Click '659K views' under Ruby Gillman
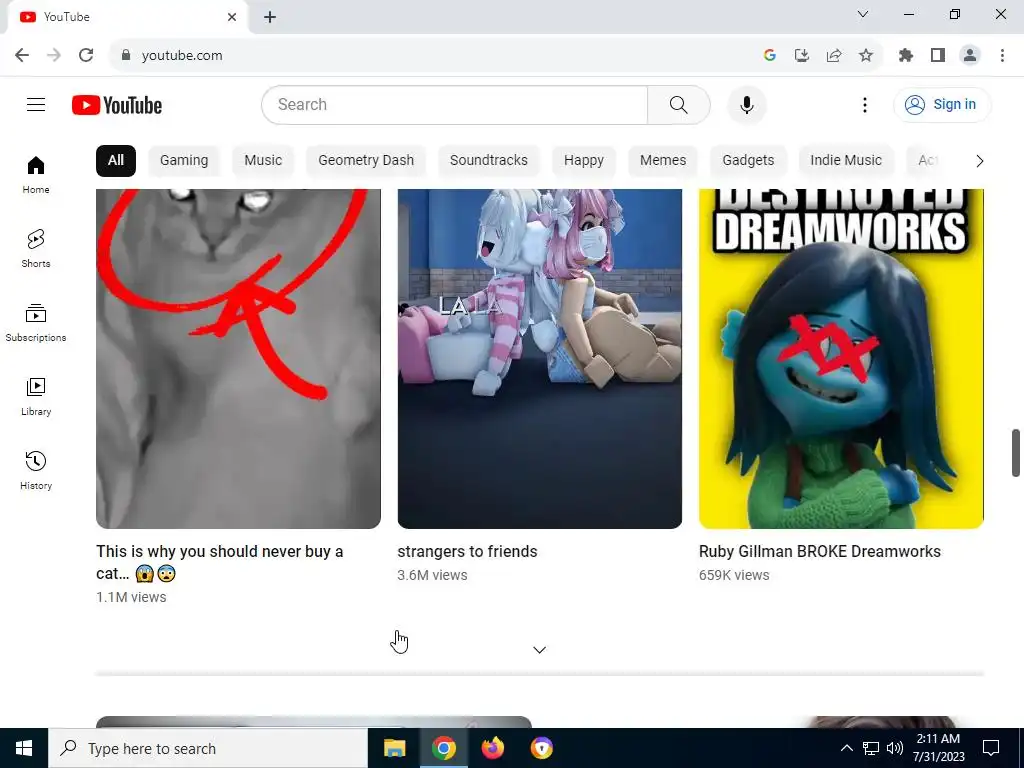 click(x=734, y=575)
